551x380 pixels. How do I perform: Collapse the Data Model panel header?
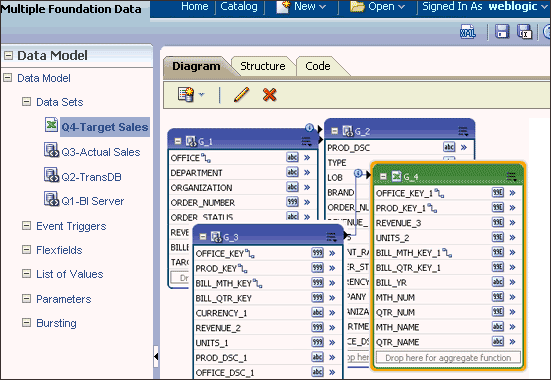click(8, 55)
